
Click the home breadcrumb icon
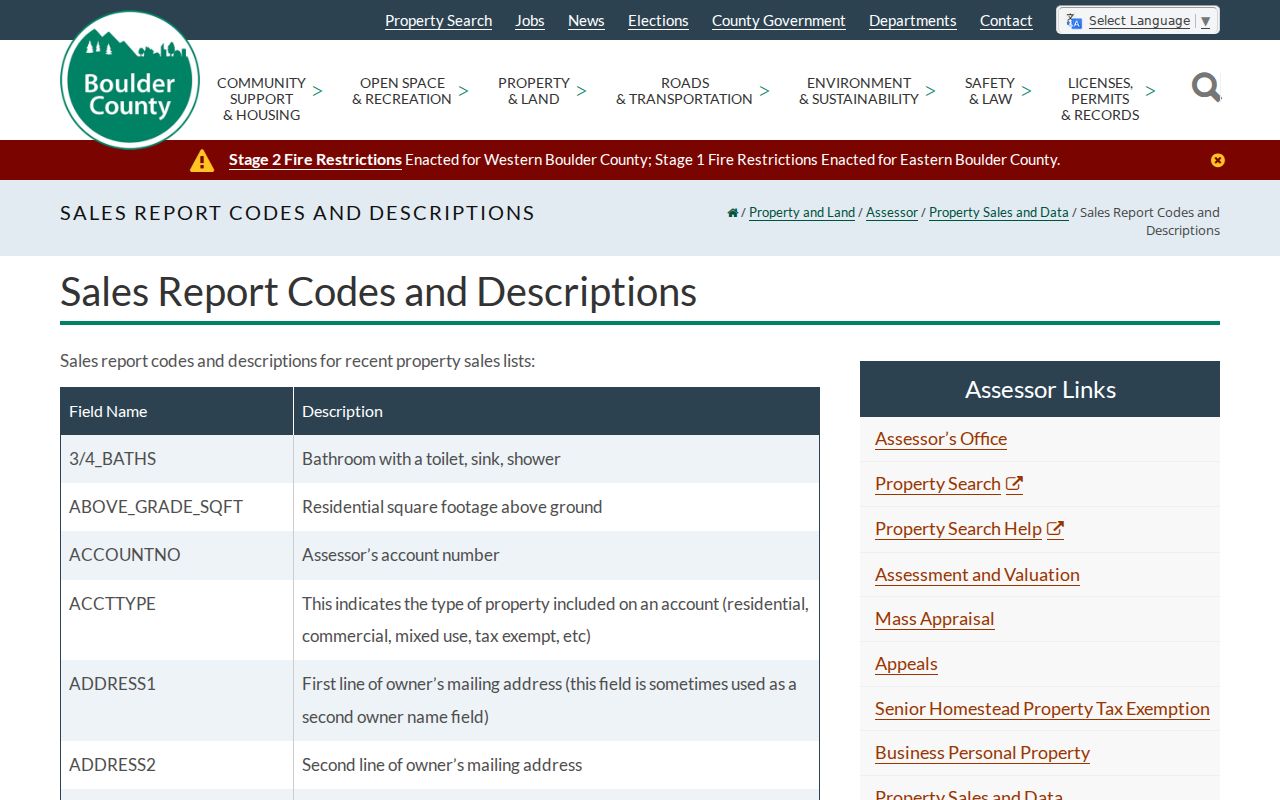click(732, 212)
